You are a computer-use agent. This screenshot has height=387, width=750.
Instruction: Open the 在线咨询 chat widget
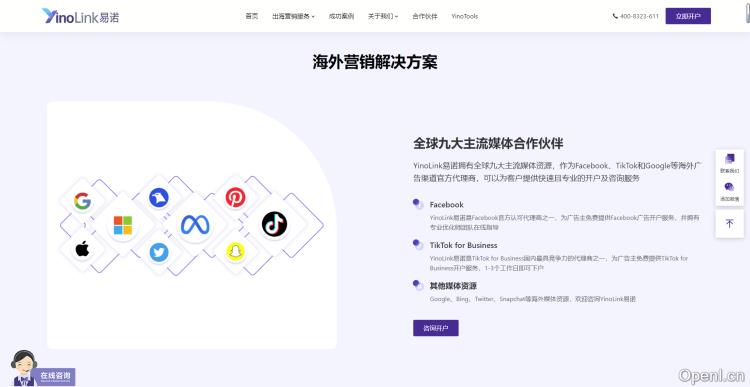[x=55, y=376]
